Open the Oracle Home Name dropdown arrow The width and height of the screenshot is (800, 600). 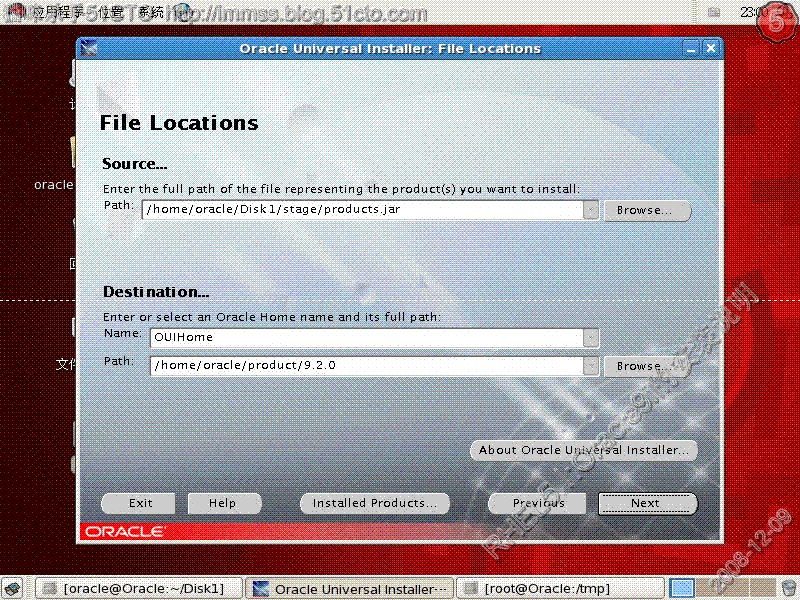click(591, 338)
